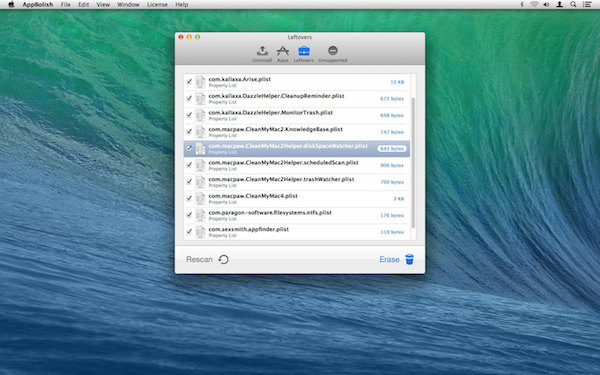This screenshot has width=600, height=375.
Task: Select CleanMyMac2Helper.scheduledScan.plist name
Action: tap(284, 163)
